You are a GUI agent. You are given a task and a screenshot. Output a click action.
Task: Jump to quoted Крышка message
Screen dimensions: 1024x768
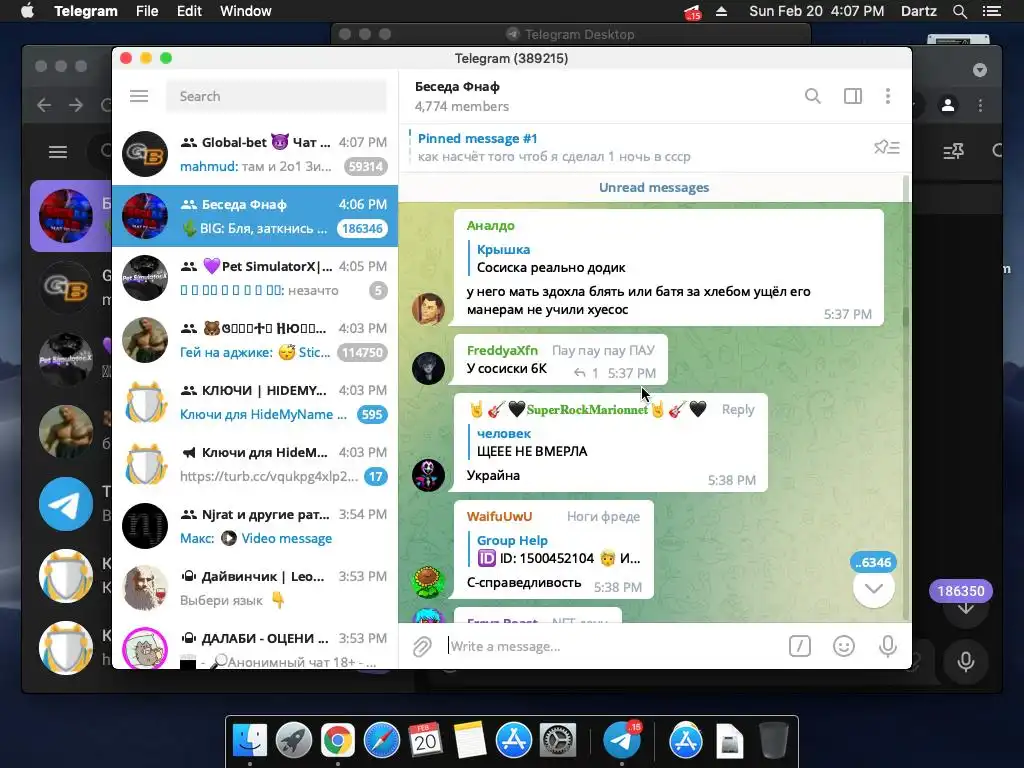coord(551,259)
